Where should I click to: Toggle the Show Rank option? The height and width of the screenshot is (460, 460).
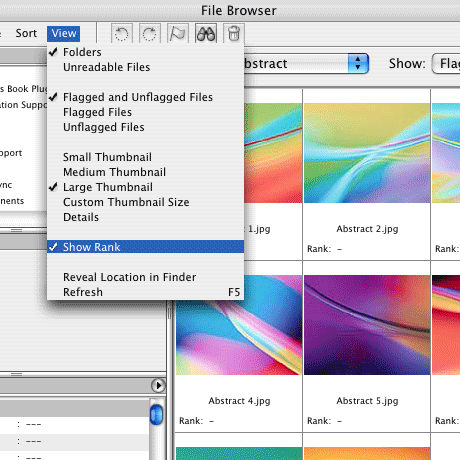pyautogui.click(x=145, y=247)
